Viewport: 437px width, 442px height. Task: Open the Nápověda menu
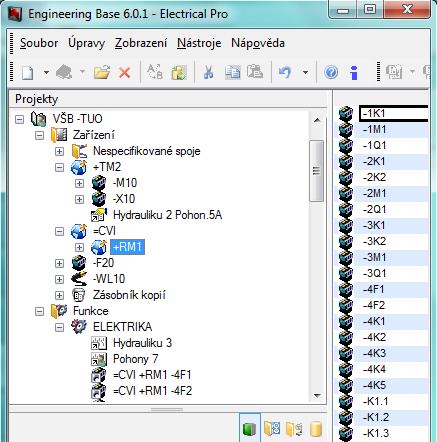tap(258, 43)
